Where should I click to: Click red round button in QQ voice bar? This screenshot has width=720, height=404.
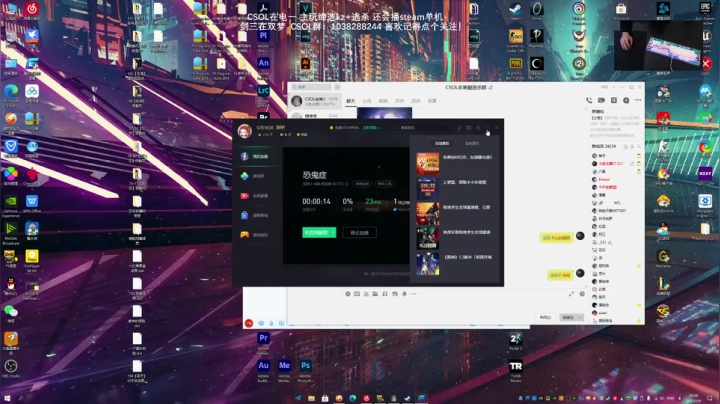[249, 323]
